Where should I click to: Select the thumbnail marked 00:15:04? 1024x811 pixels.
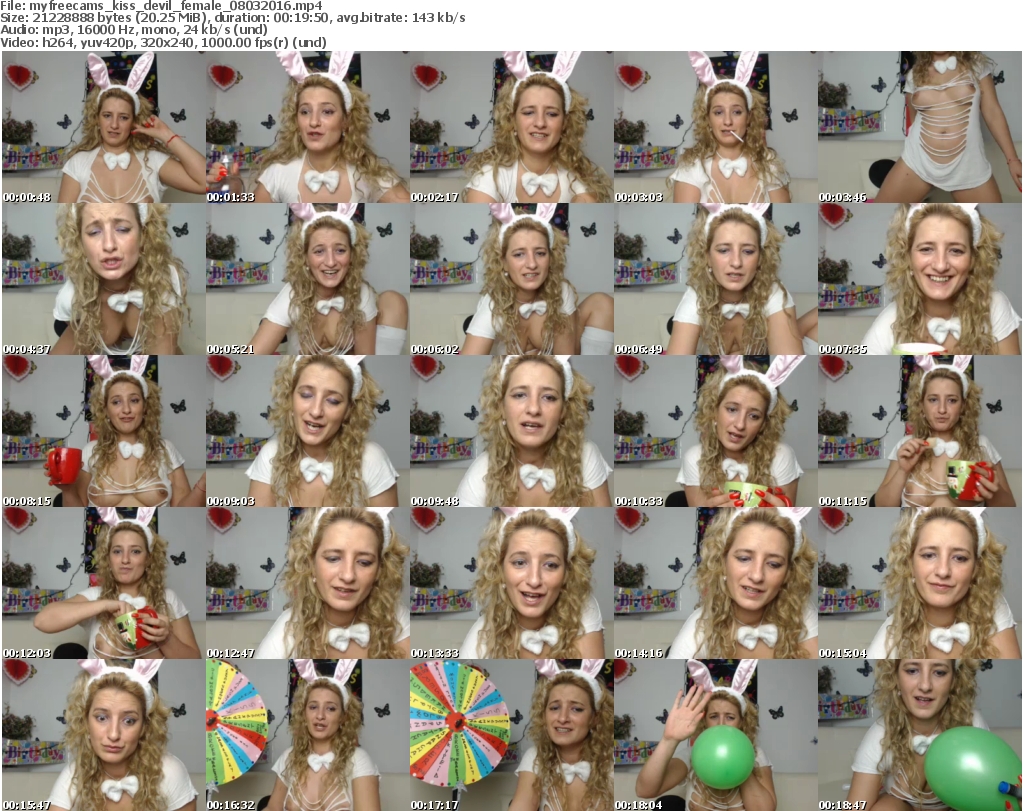click(919, 583)
